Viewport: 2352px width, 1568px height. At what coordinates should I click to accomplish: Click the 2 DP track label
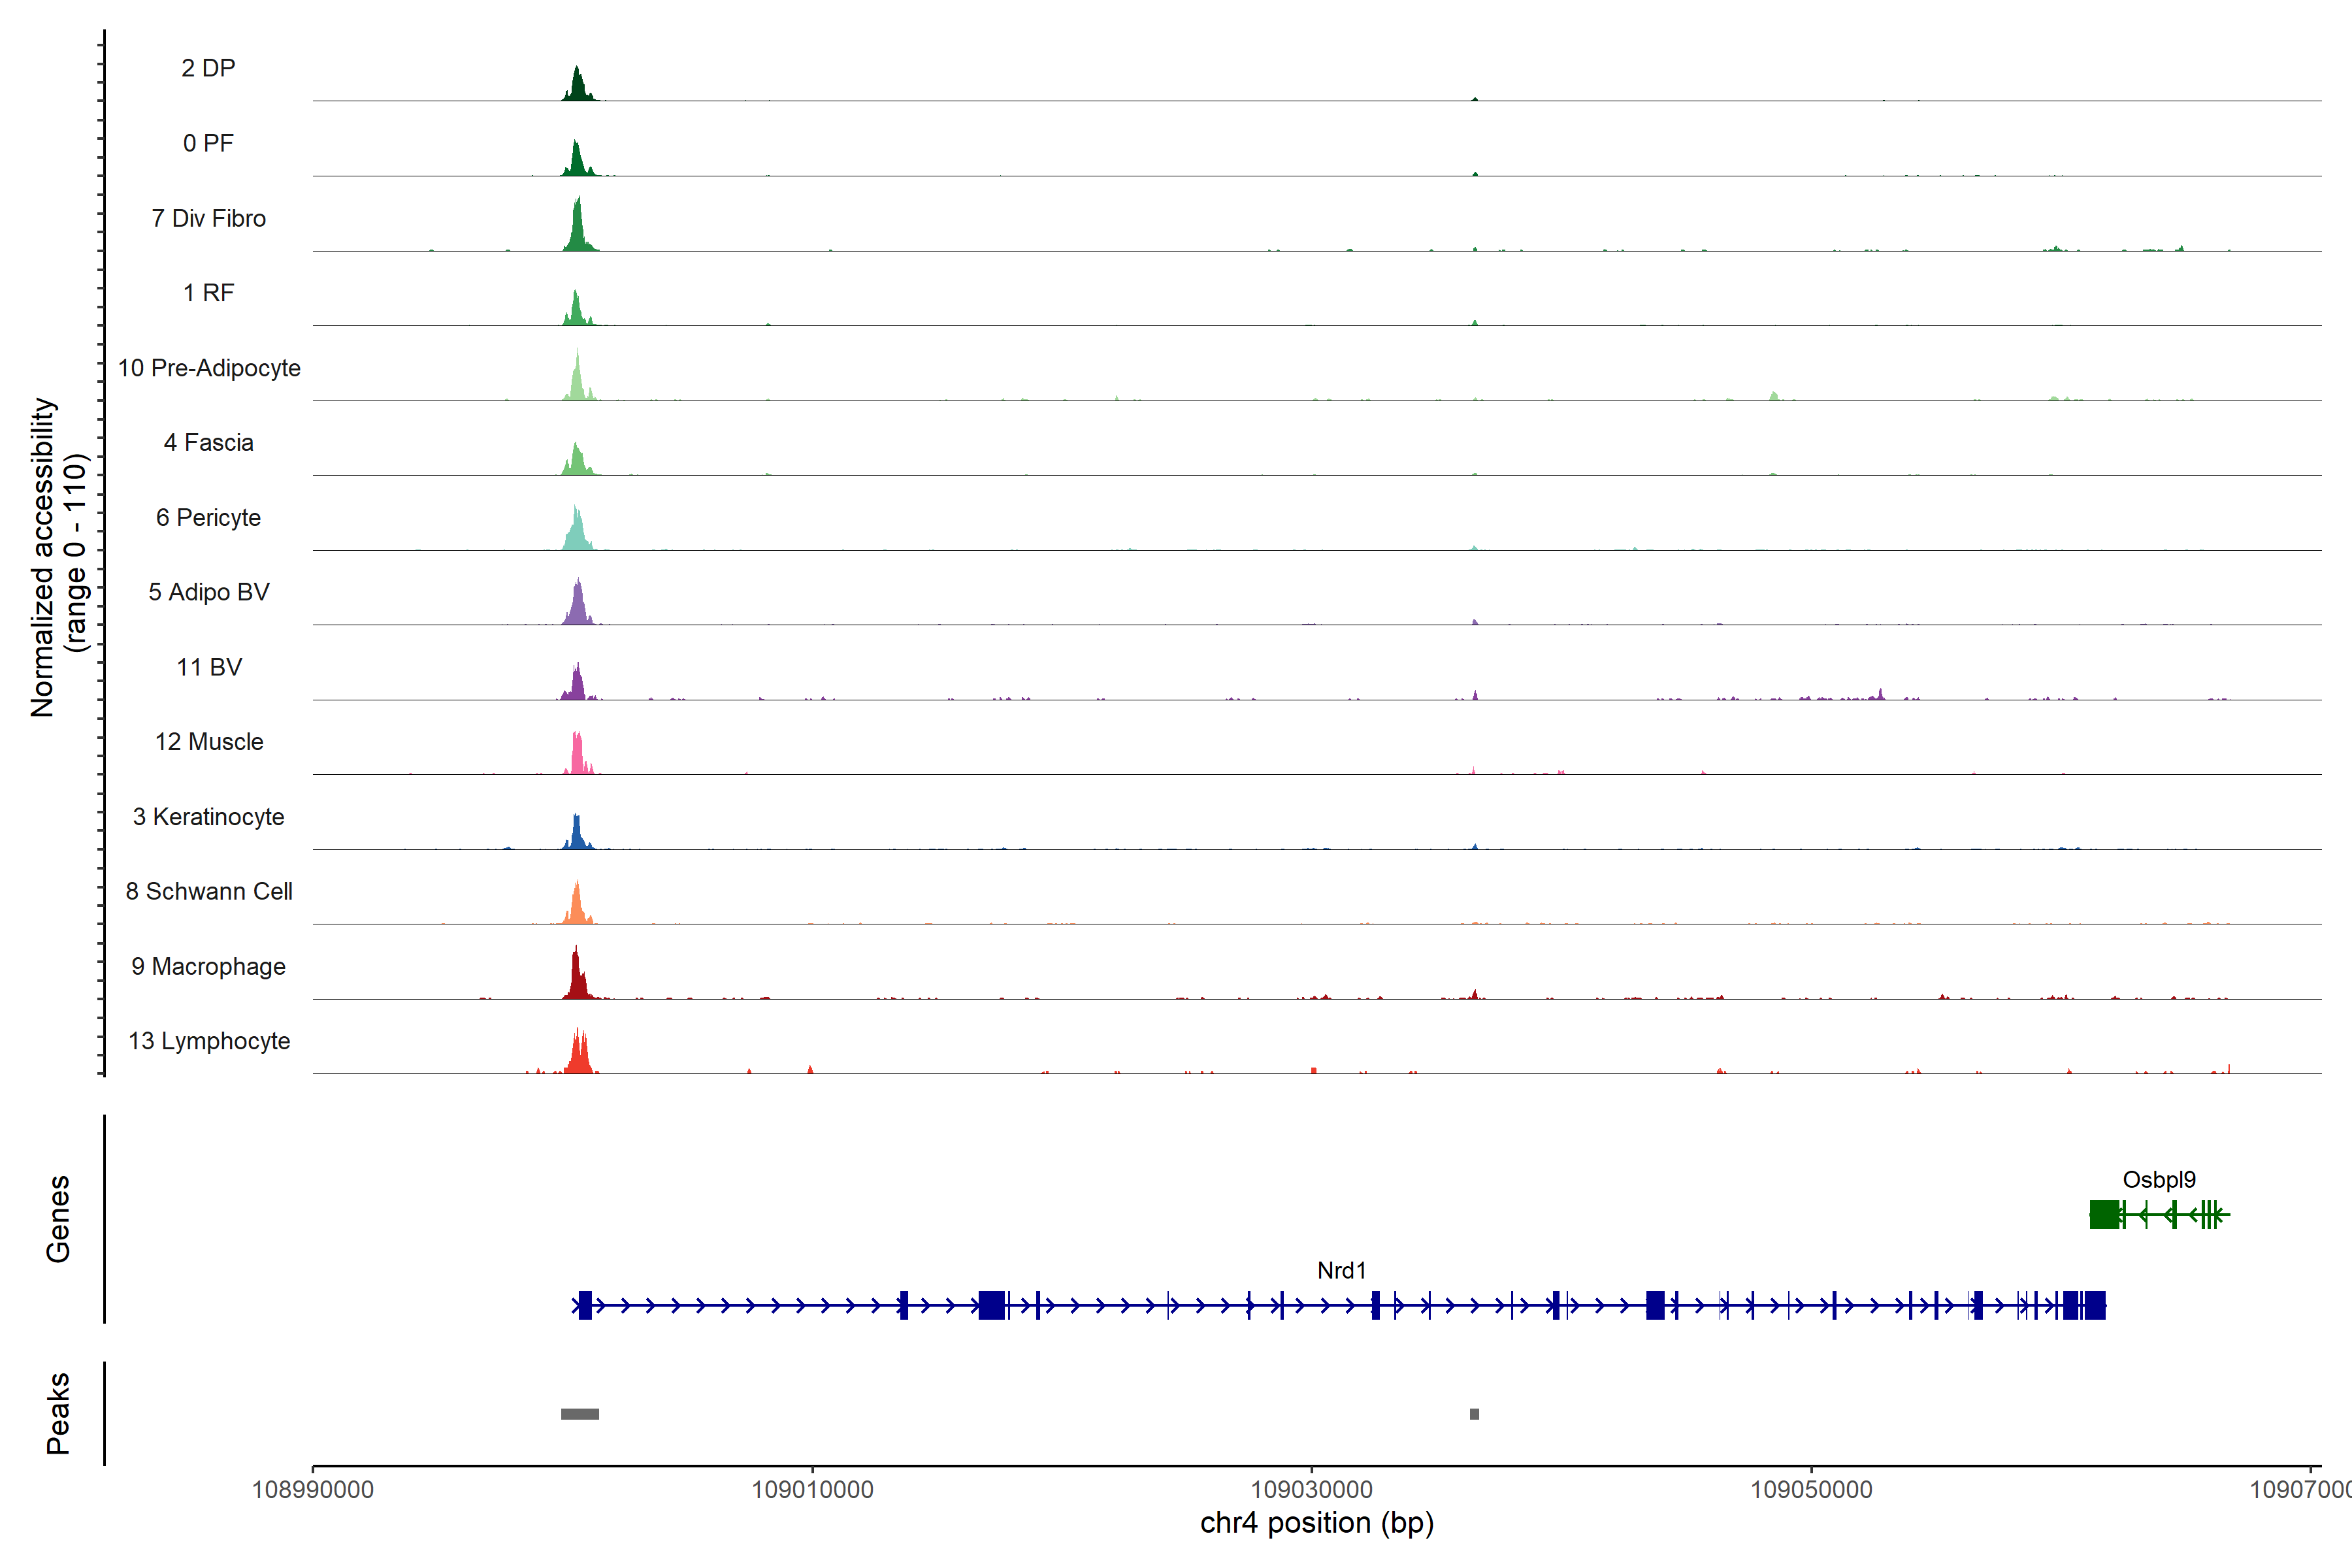[x=208, y=68]
